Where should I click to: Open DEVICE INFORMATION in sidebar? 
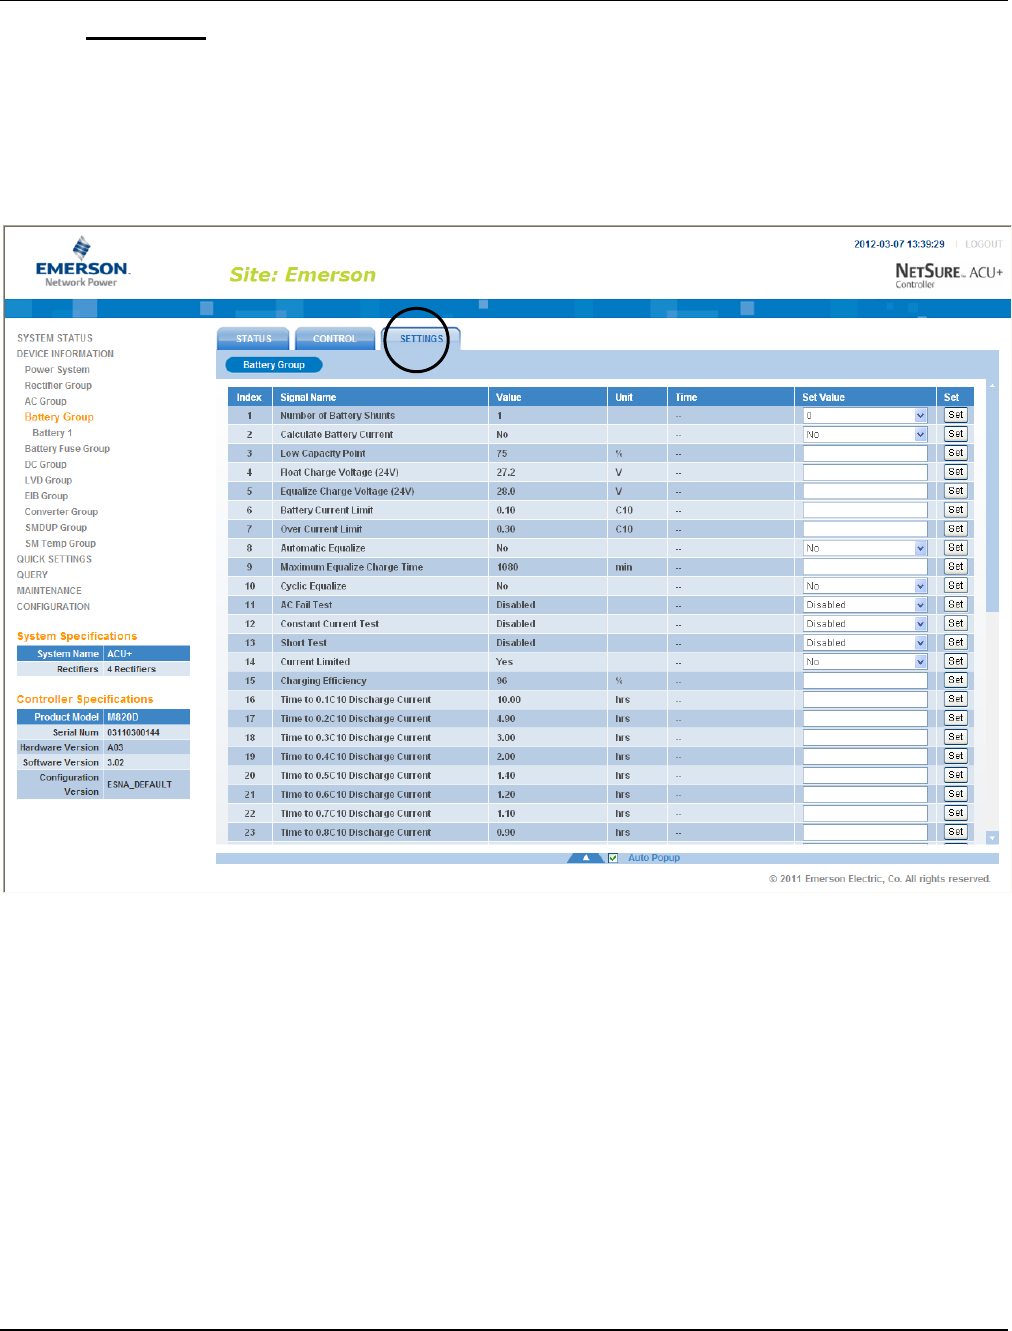tap(65, 354)
